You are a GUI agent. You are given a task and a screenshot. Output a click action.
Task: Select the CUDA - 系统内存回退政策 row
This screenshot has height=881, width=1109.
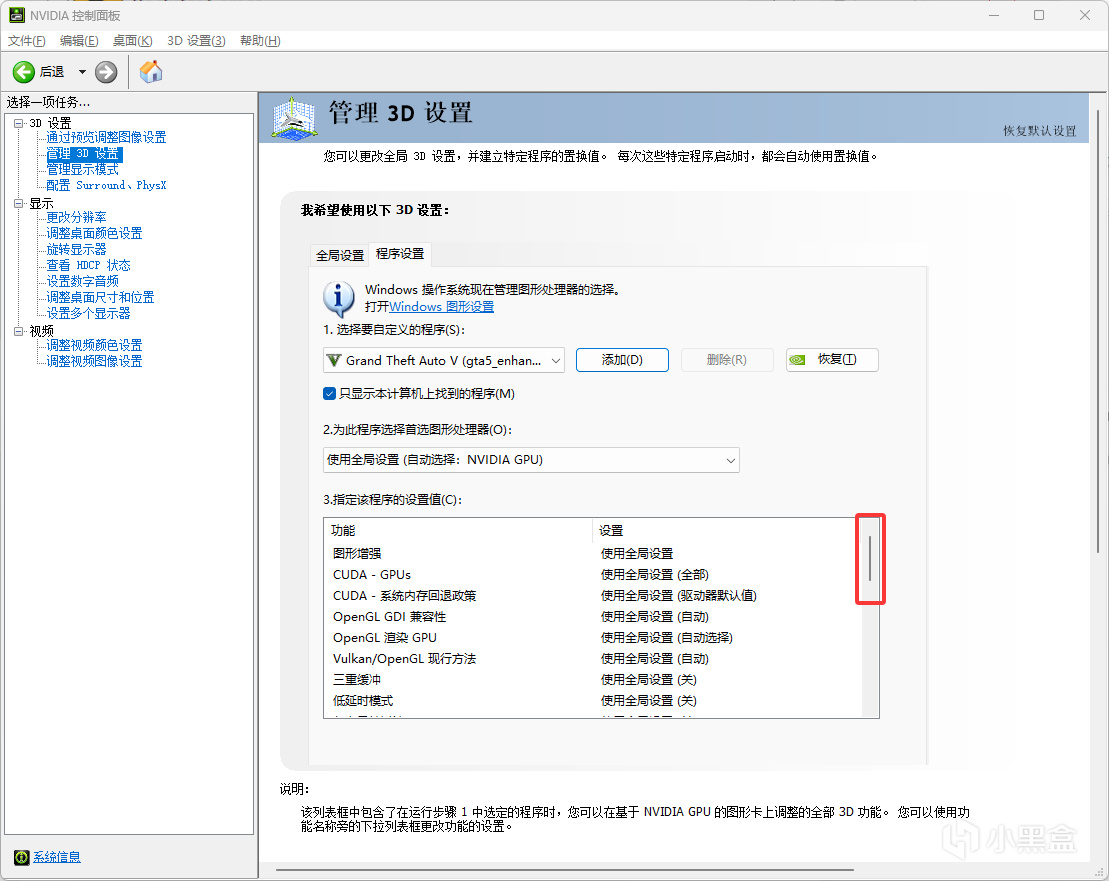click(x=593, y=595)
